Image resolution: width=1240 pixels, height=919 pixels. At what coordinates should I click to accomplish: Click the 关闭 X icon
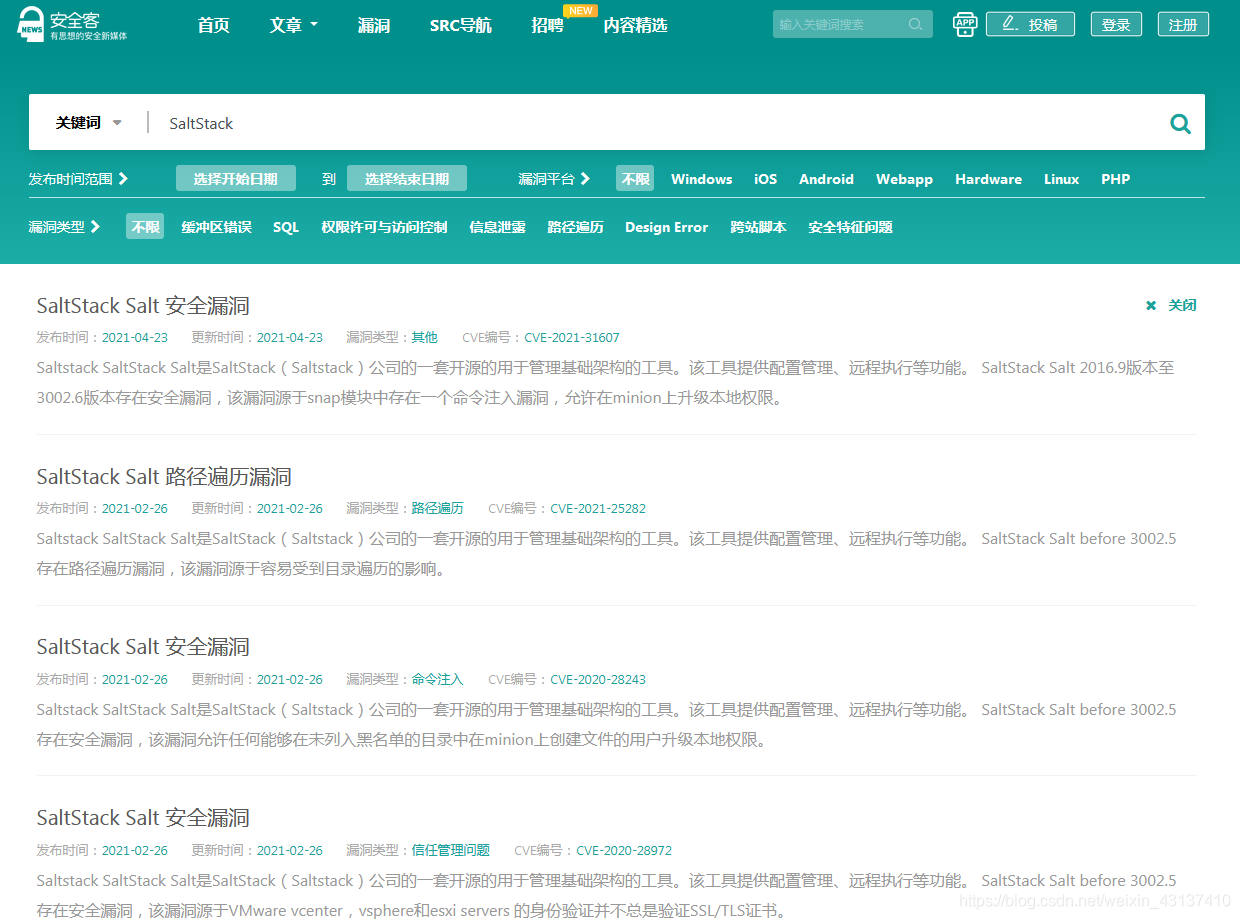(1151, 306)
